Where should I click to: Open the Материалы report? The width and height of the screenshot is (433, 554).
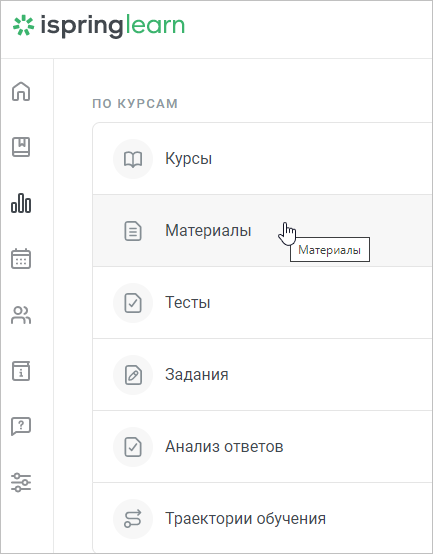262,231
